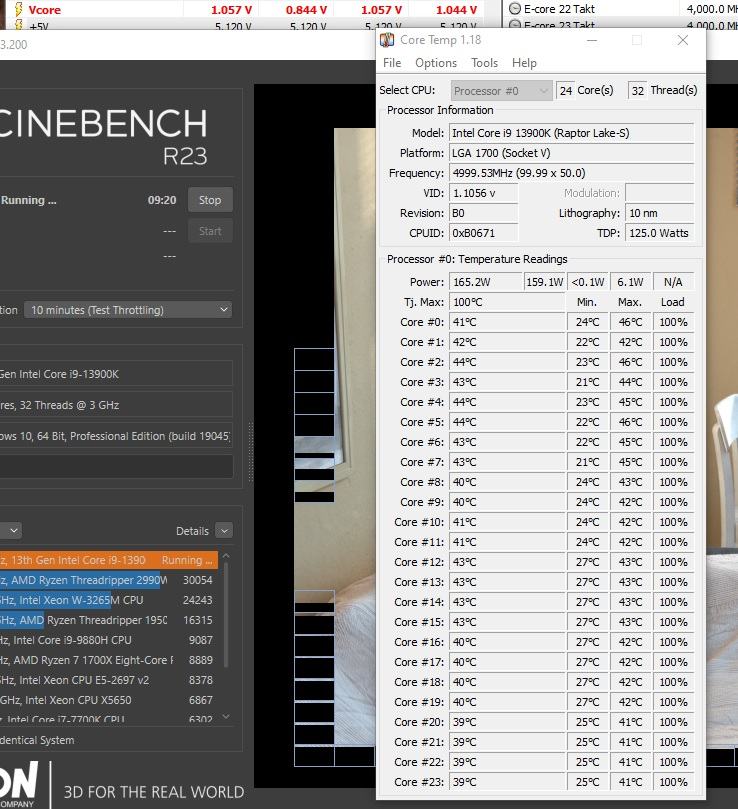
Task: Click the empty Modulation field
Action: coord(660,193)
